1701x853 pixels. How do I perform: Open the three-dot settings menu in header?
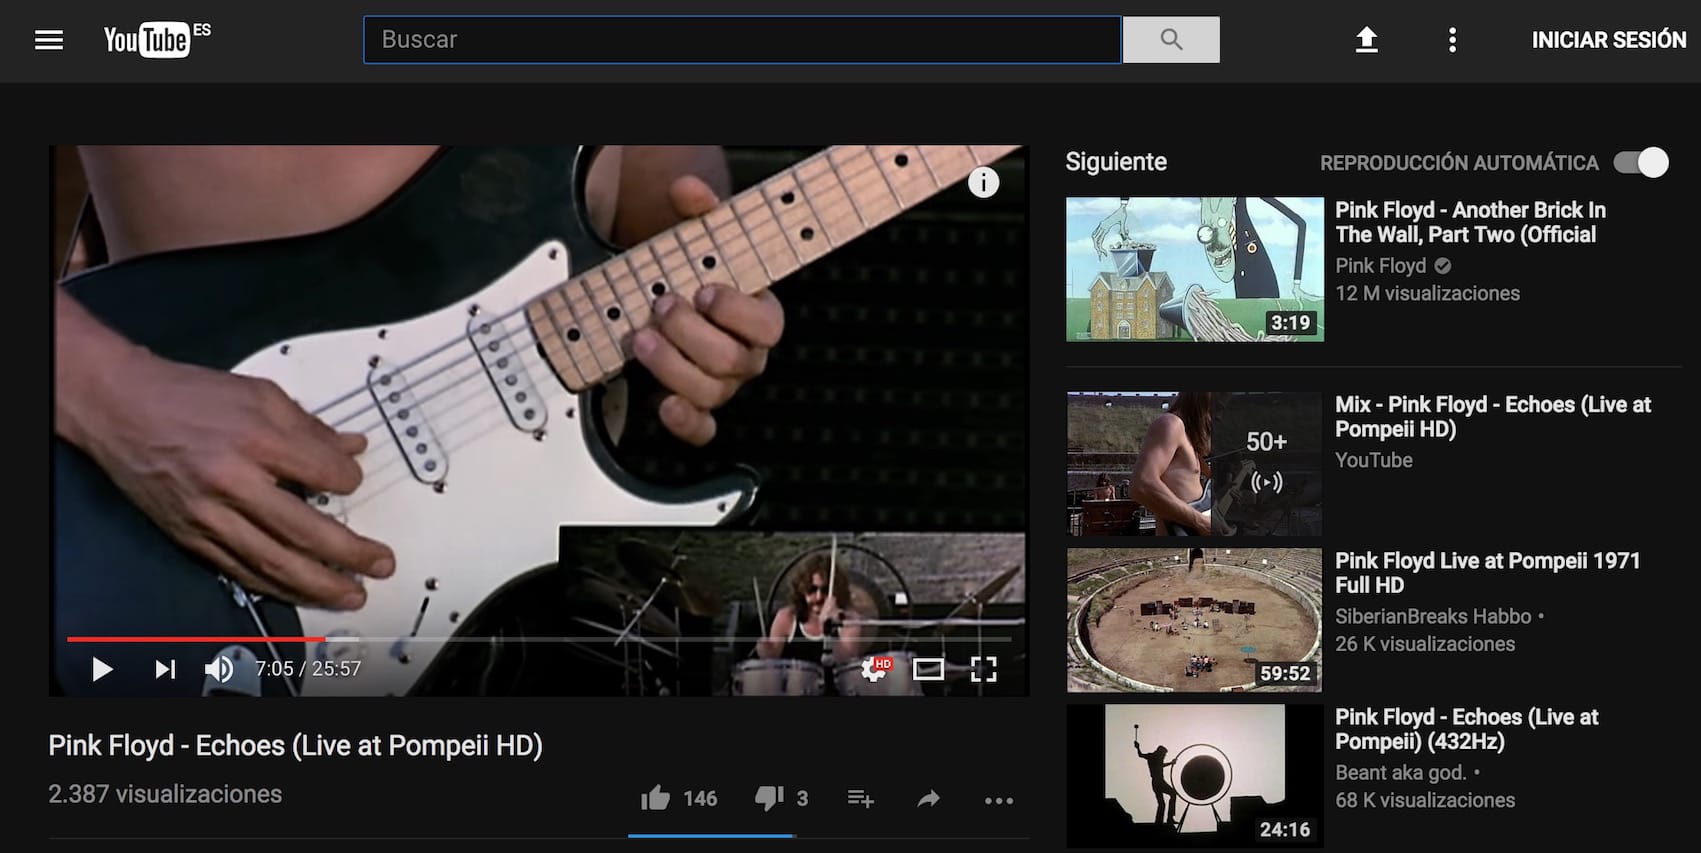click(x=1452, y=40)
